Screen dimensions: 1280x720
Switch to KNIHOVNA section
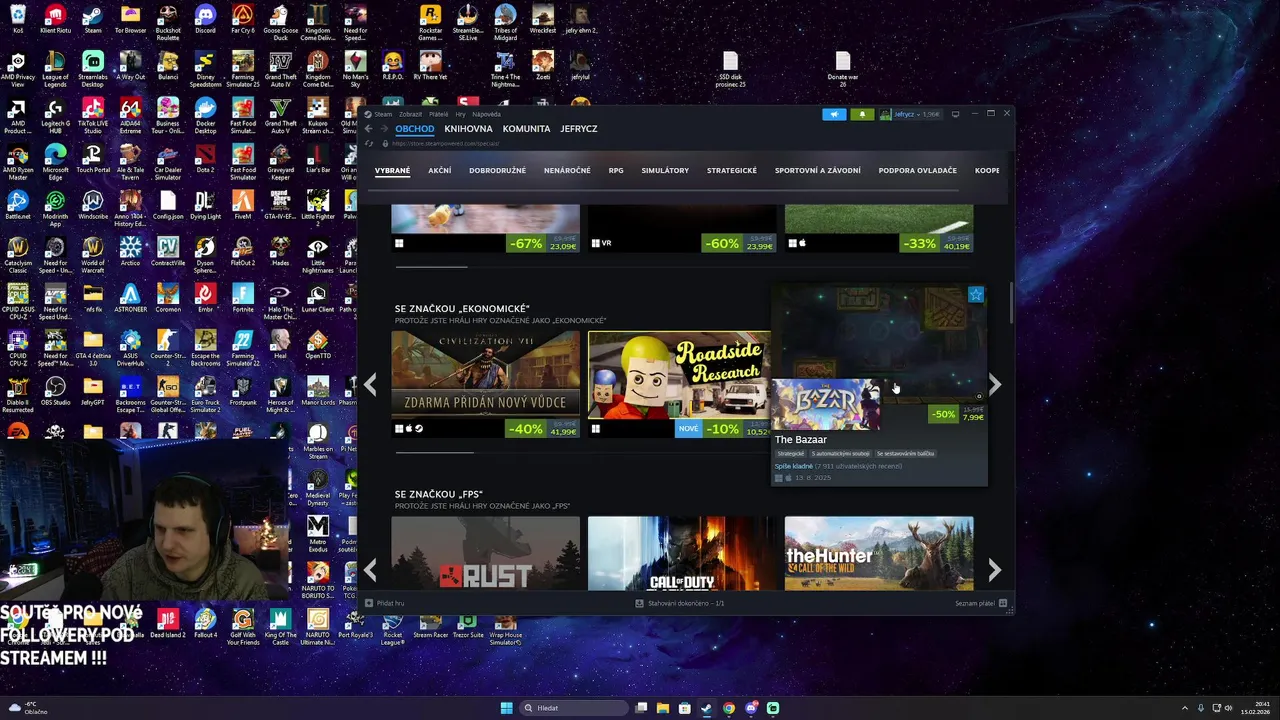[x=468, y=129]
